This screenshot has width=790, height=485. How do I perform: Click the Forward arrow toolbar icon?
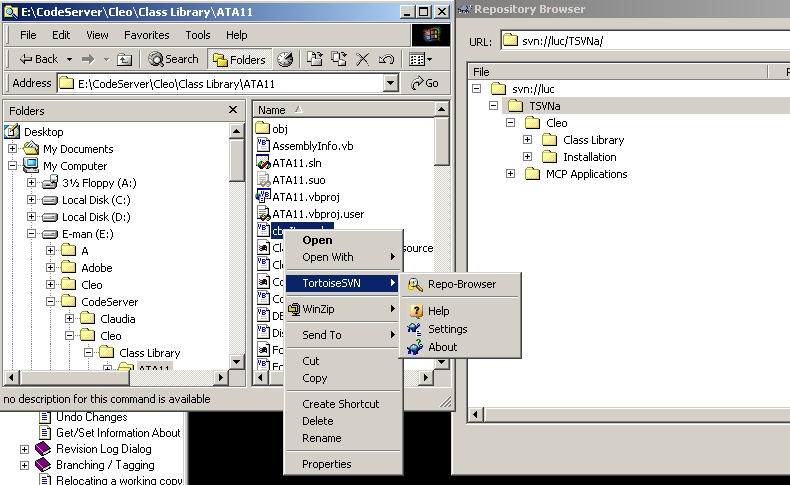click(88, 59)
